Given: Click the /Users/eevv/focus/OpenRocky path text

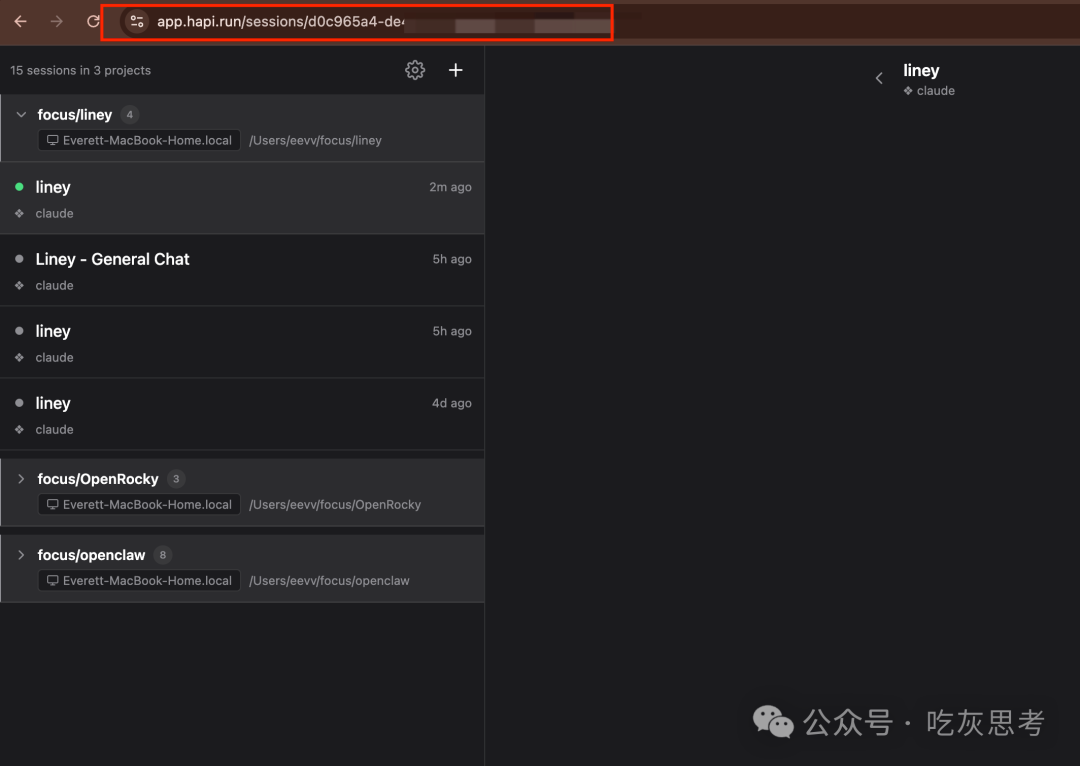Looking at the screenshot, I should pos(335,505).
